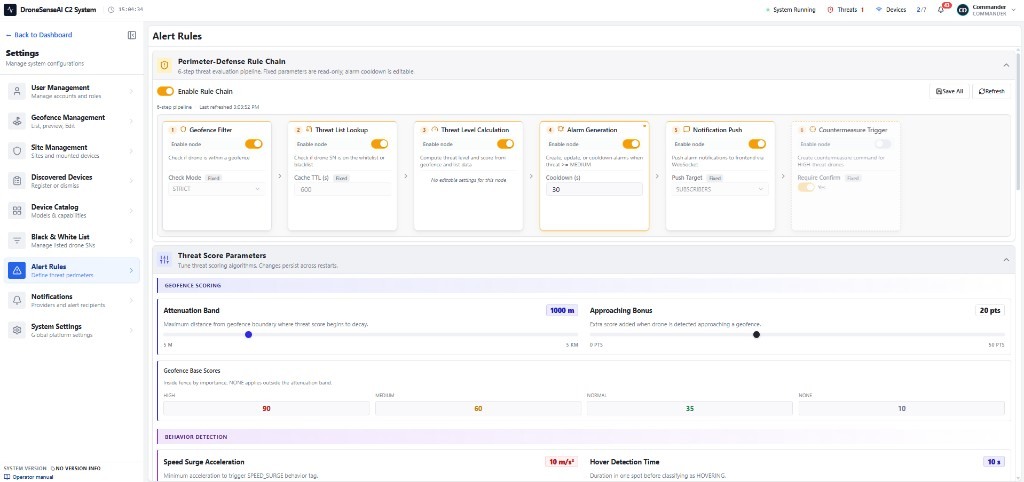
Task: Click the NONE base score field 10
Action: point(901,408)
